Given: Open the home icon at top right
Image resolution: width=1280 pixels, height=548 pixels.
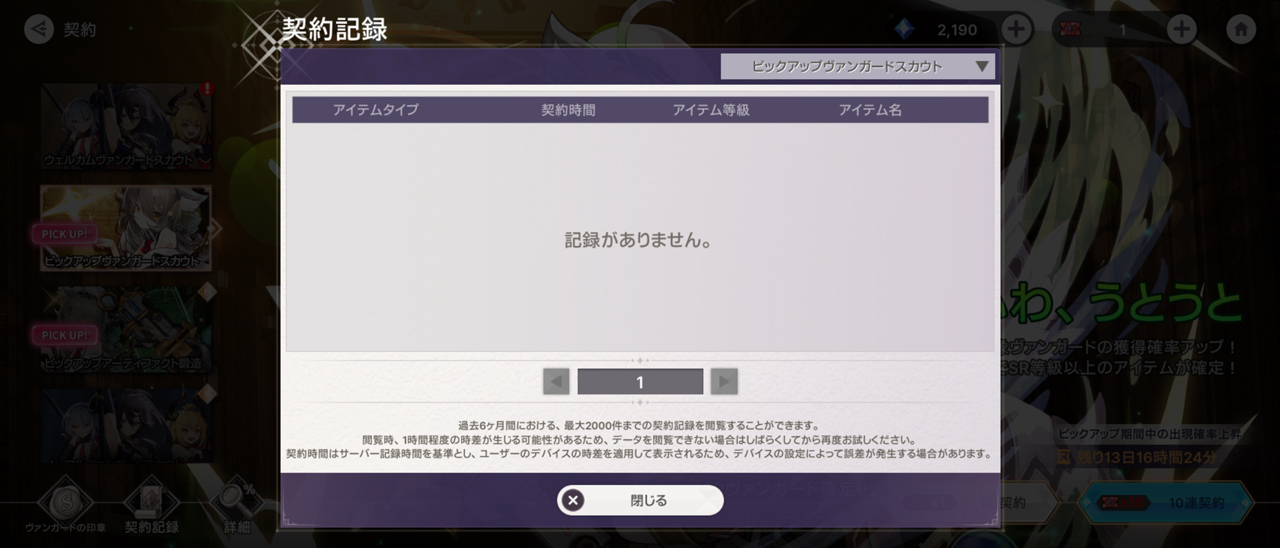Looking at the screenshot, I should coord(1240,29).
